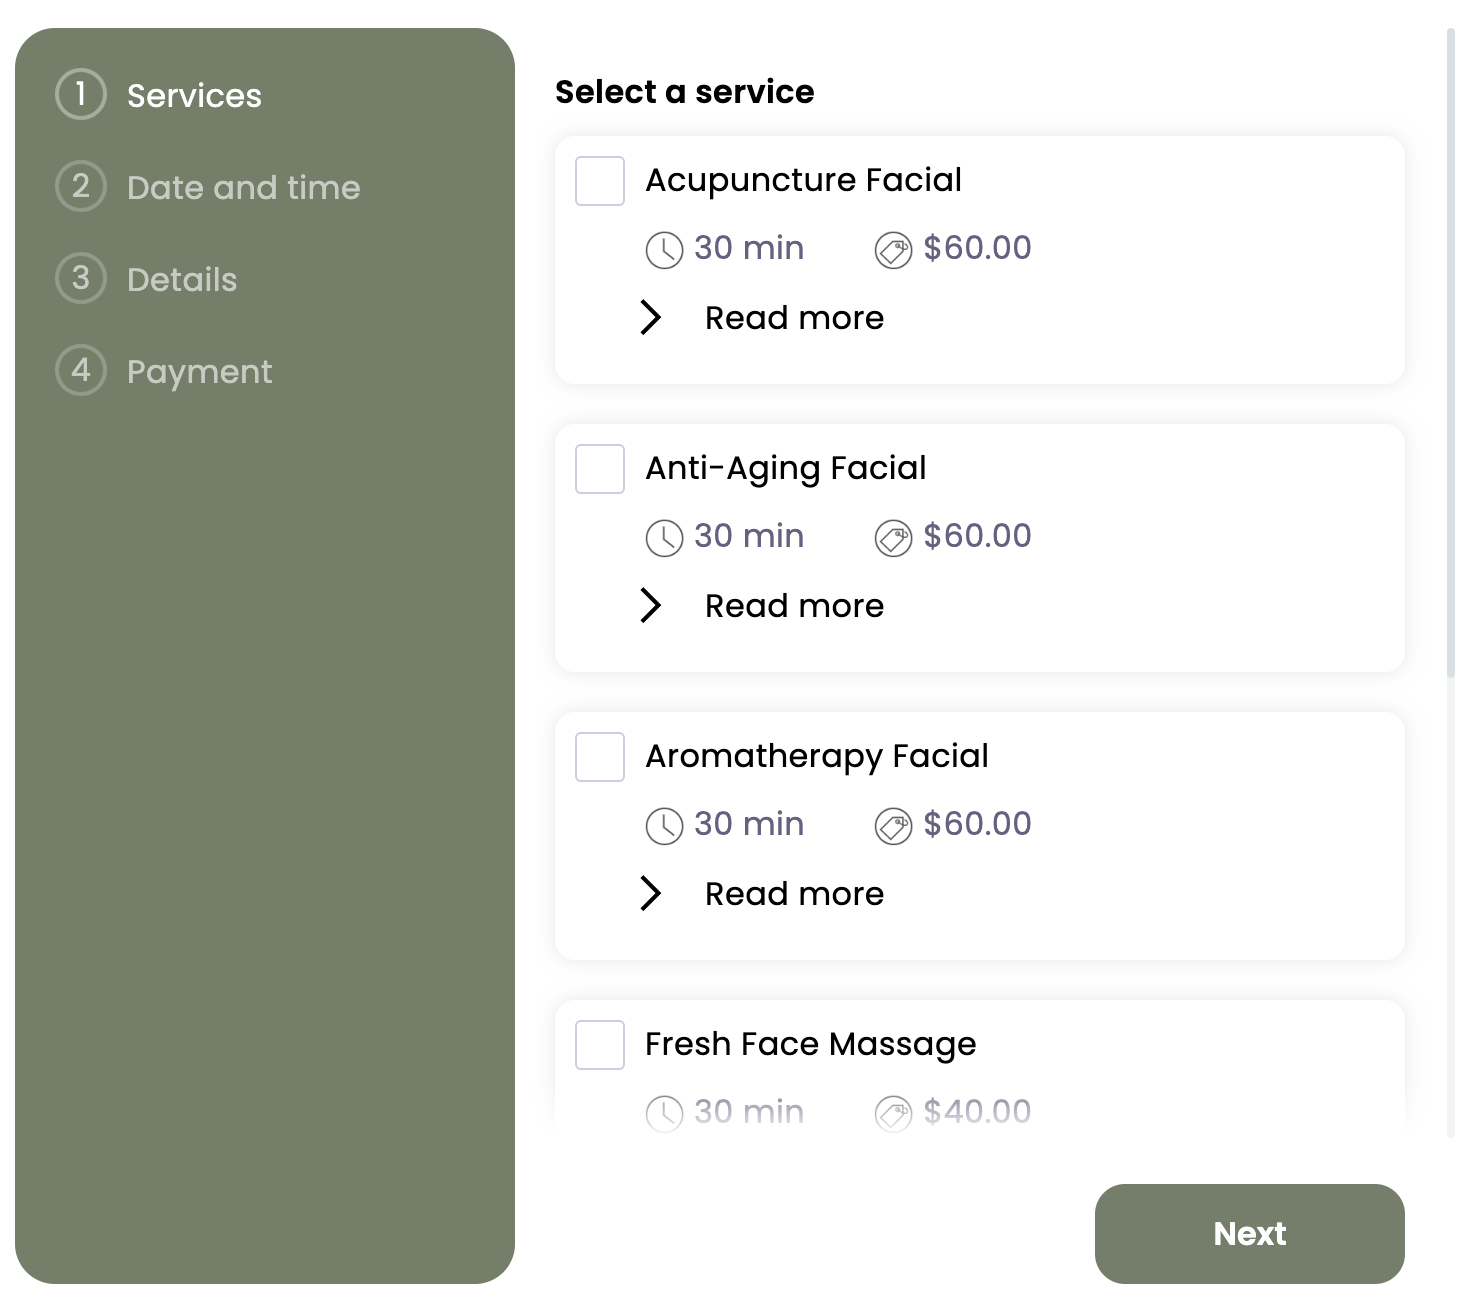
Task: Click the price tag icon on Anti-Aging Facial card
Action: click(x=893, y=538)
